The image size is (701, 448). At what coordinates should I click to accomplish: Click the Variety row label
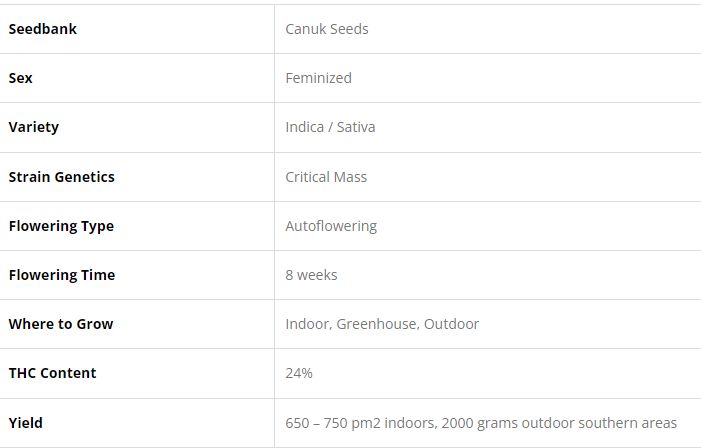(33, 127)
